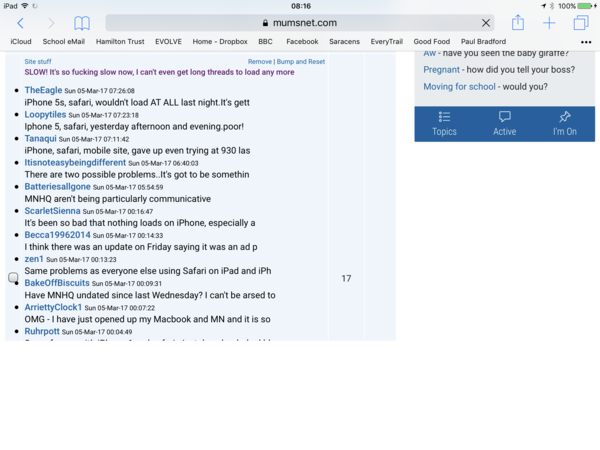
Task: Open Batteriesallgone profile link
Action: click(x=57, y=187)
